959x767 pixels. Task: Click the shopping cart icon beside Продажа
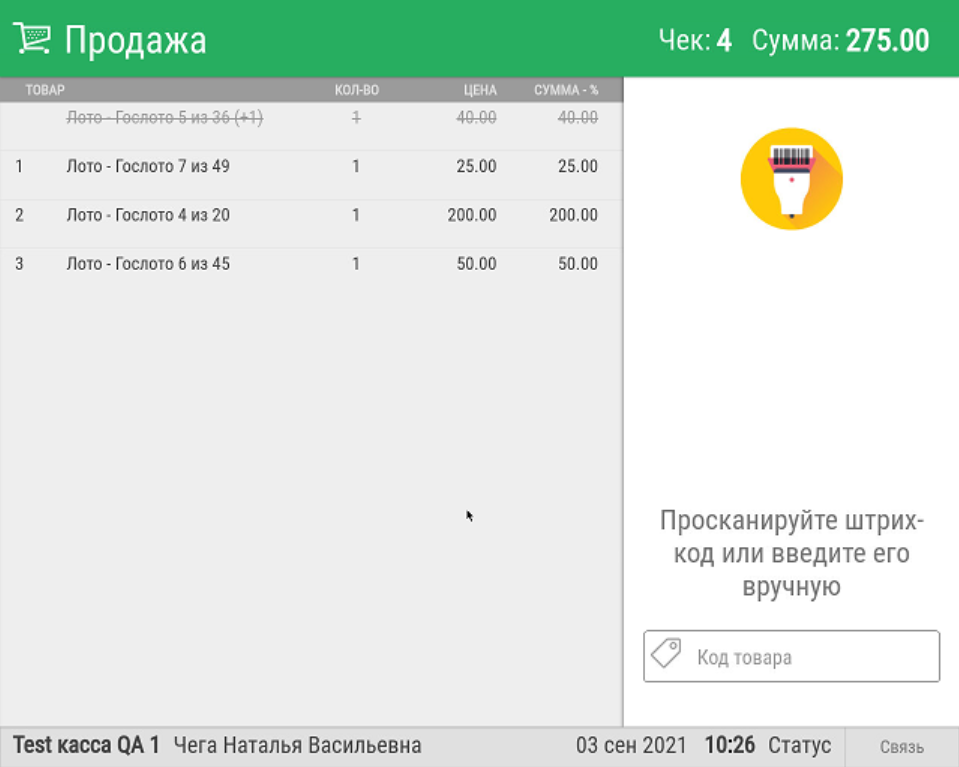click(32, 39)
